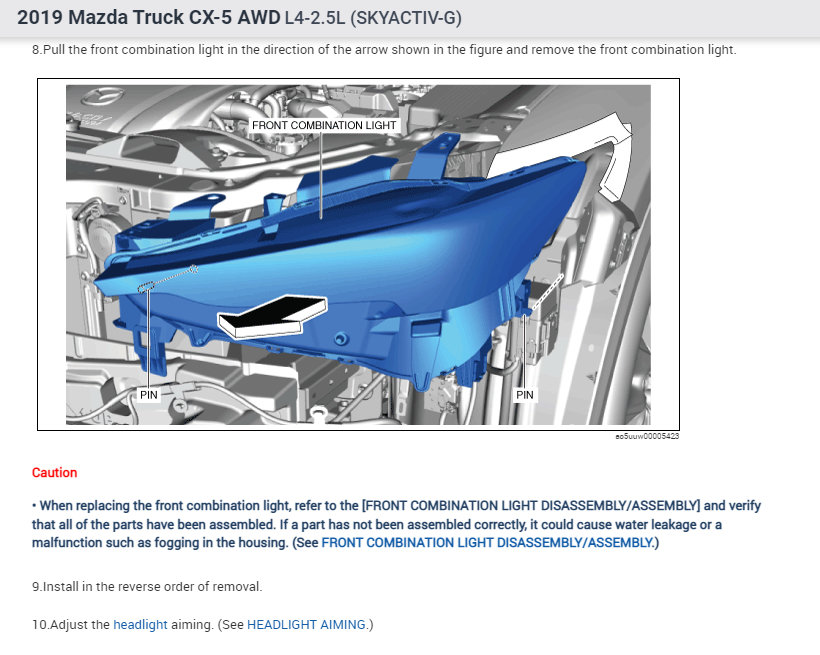Click step 8 'Pull the front combination light' text
820x655 pixels.
(384, 50)
